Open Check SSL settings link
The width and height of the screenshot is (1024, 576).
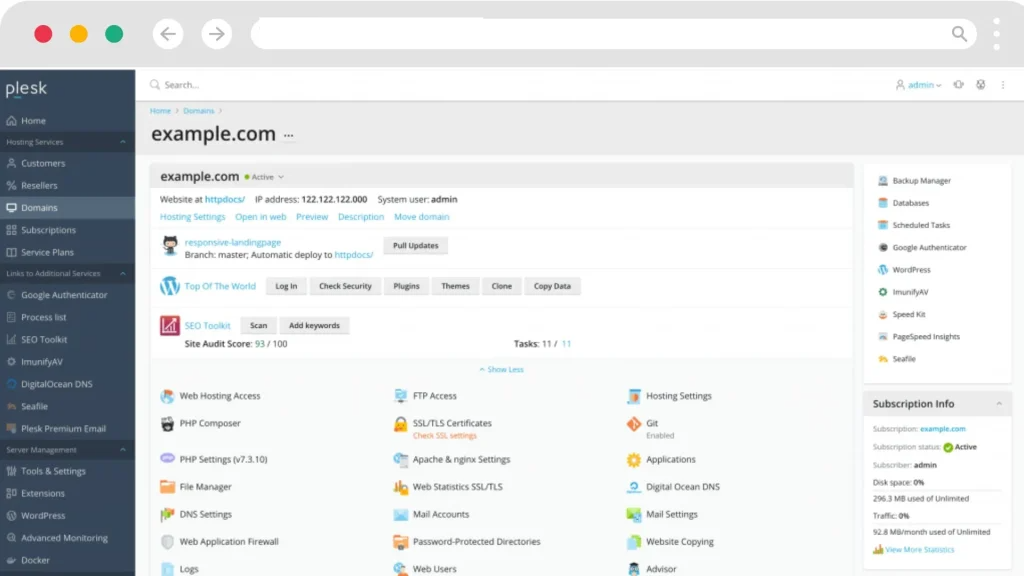(x=442, y=435)
